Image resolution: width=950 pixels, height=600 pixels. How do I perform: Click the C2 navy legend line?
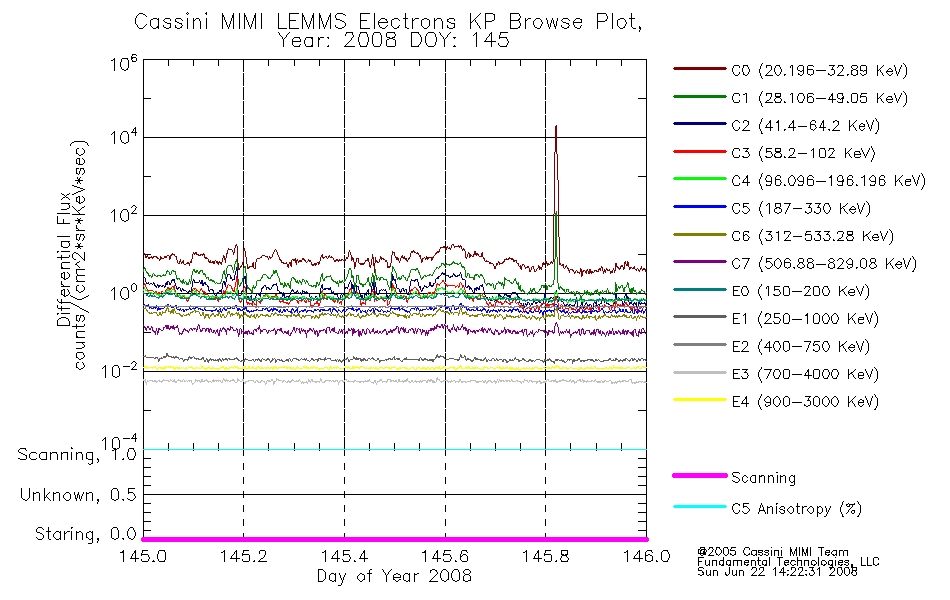pyautogui.click(x=700, y=124)
